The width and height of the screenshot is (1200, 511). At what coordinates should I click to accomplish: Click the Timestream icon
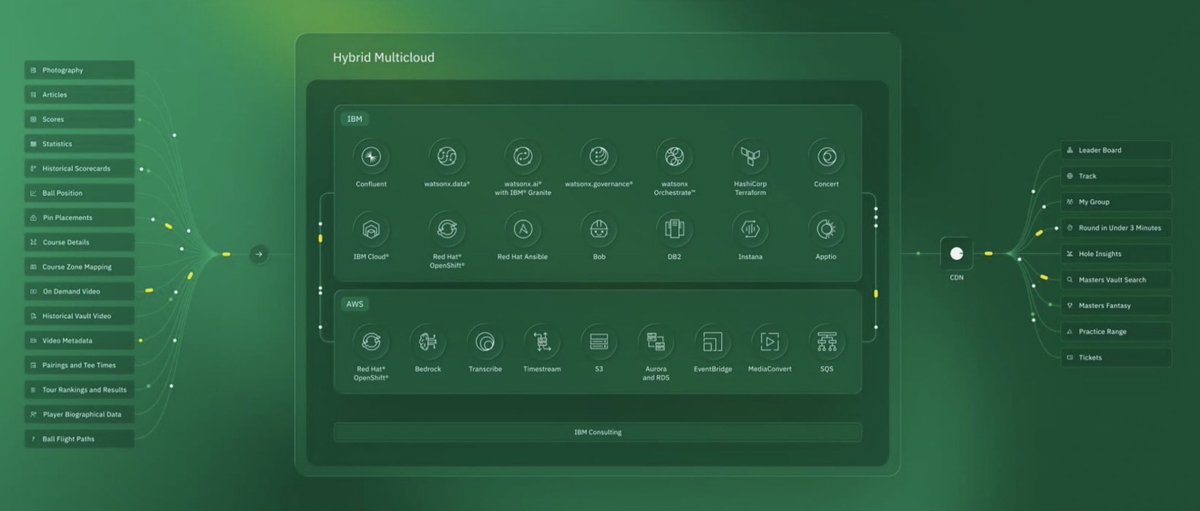tap(542, 341)
